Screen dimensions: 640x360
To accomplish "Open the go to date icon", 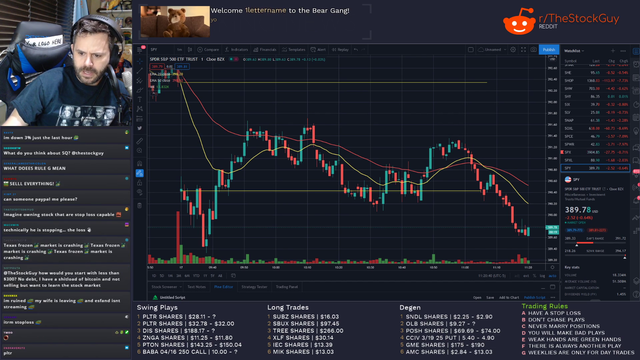I will click(x=233, y=276).
